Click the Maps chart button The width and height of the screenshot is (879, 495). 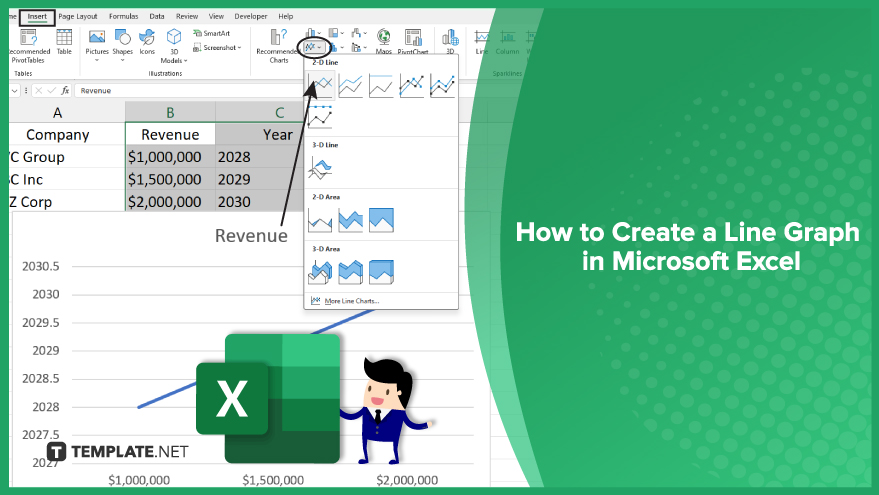pos(383,41)
